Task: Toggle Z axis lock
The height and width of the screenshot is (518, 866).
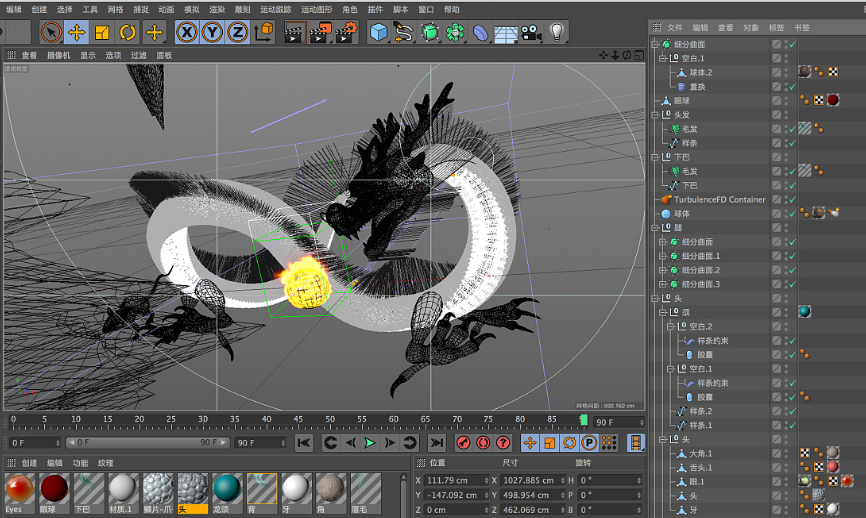Action: pyautogui.click(x=237, y=32)
